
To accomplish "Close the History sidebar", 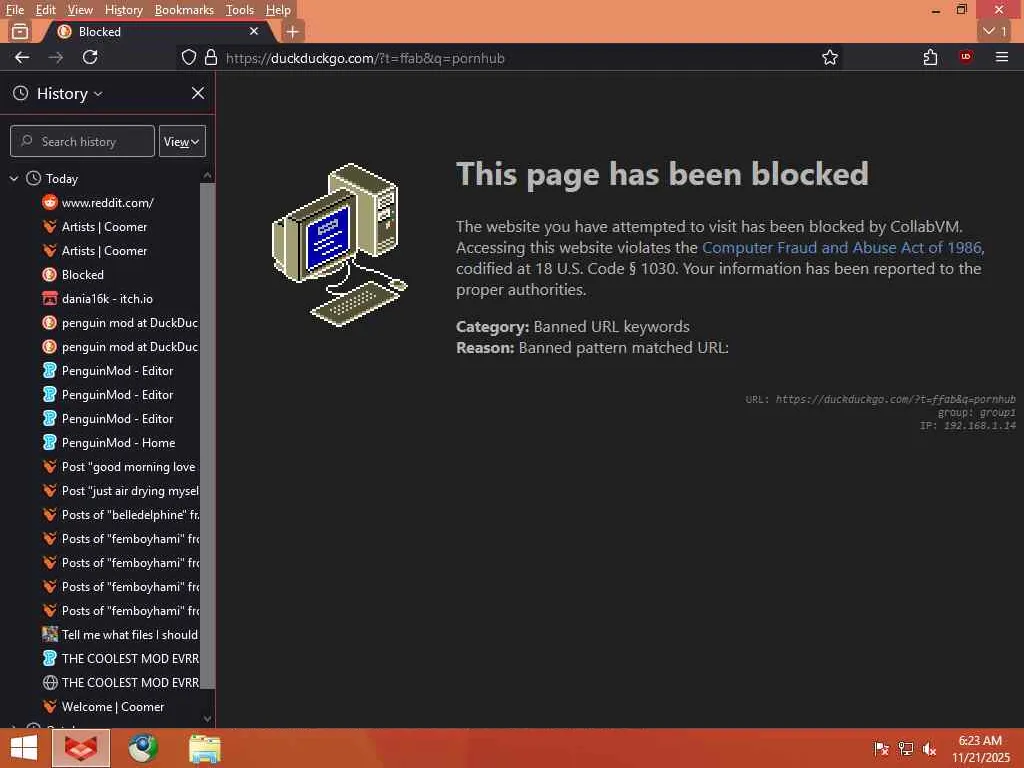I will pos(198,93).
